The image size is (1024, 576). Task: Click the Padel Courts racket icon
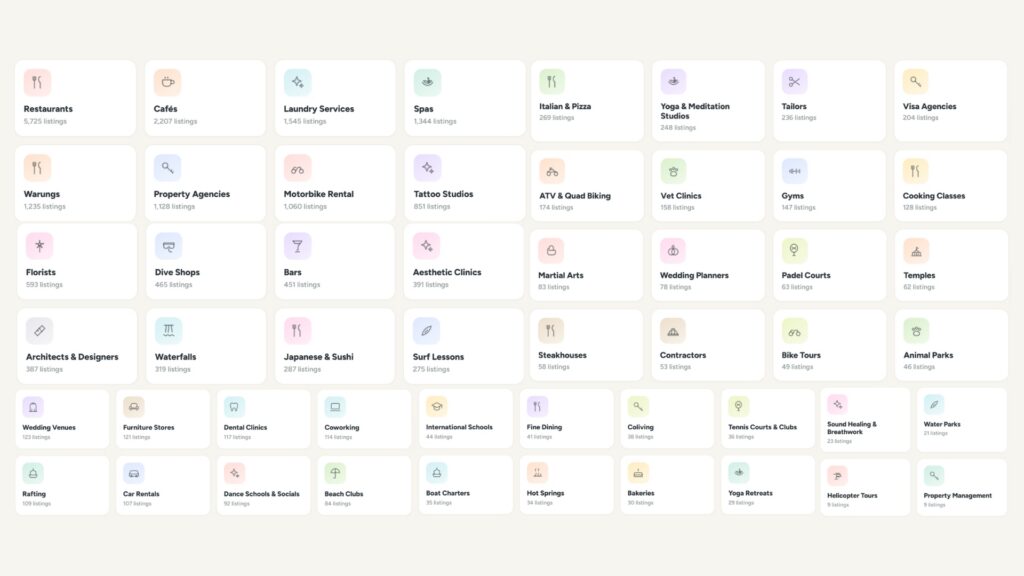[x=794, y=251]
